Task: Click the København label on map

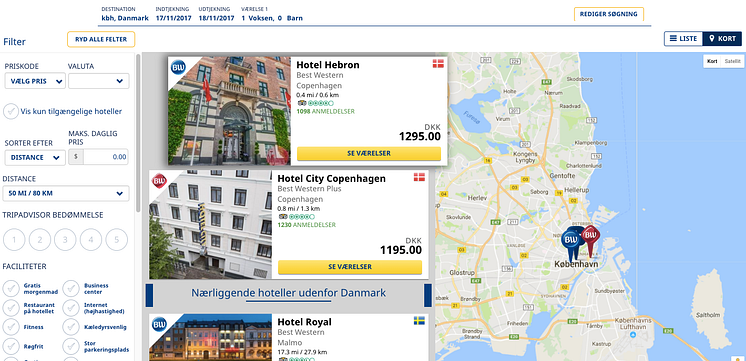Action: click(x=576, y=264)
